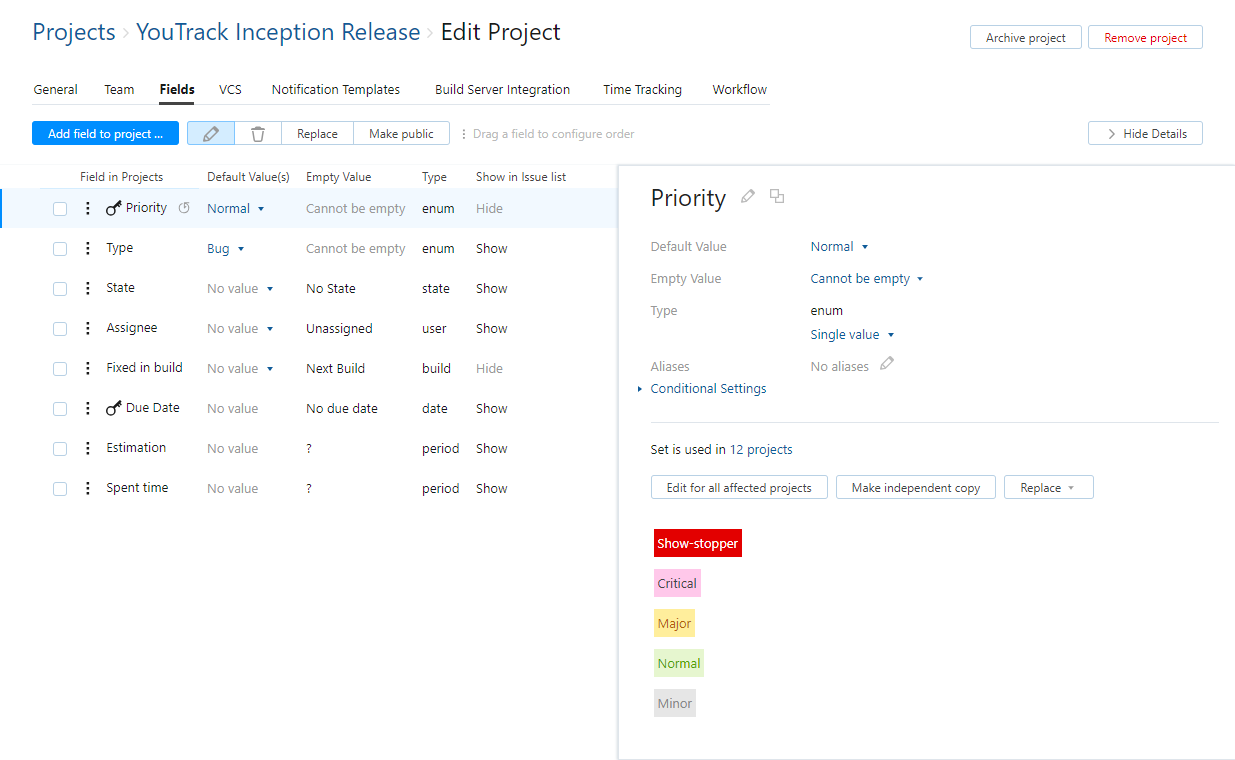
Task: Click the clock icon next to Priority
Action: pos(184,208)
